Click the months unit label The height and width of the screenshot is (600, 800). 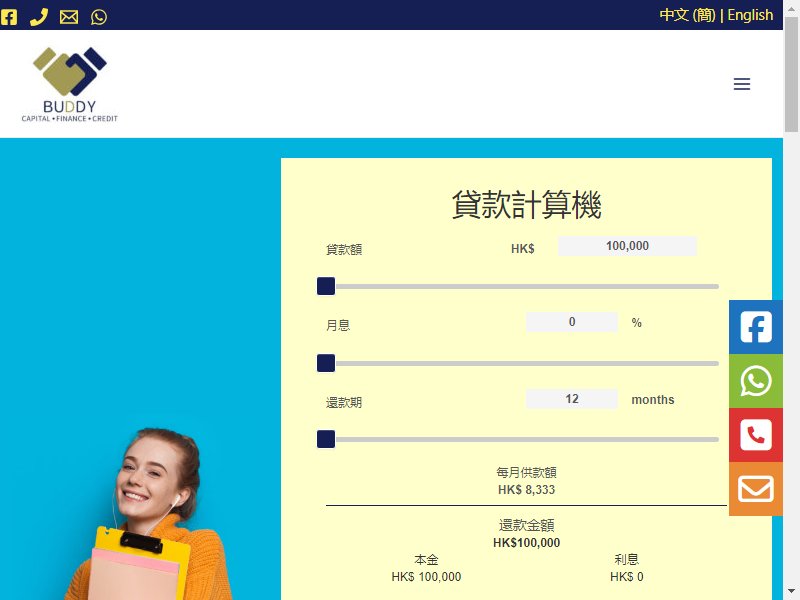coord(653,399)
